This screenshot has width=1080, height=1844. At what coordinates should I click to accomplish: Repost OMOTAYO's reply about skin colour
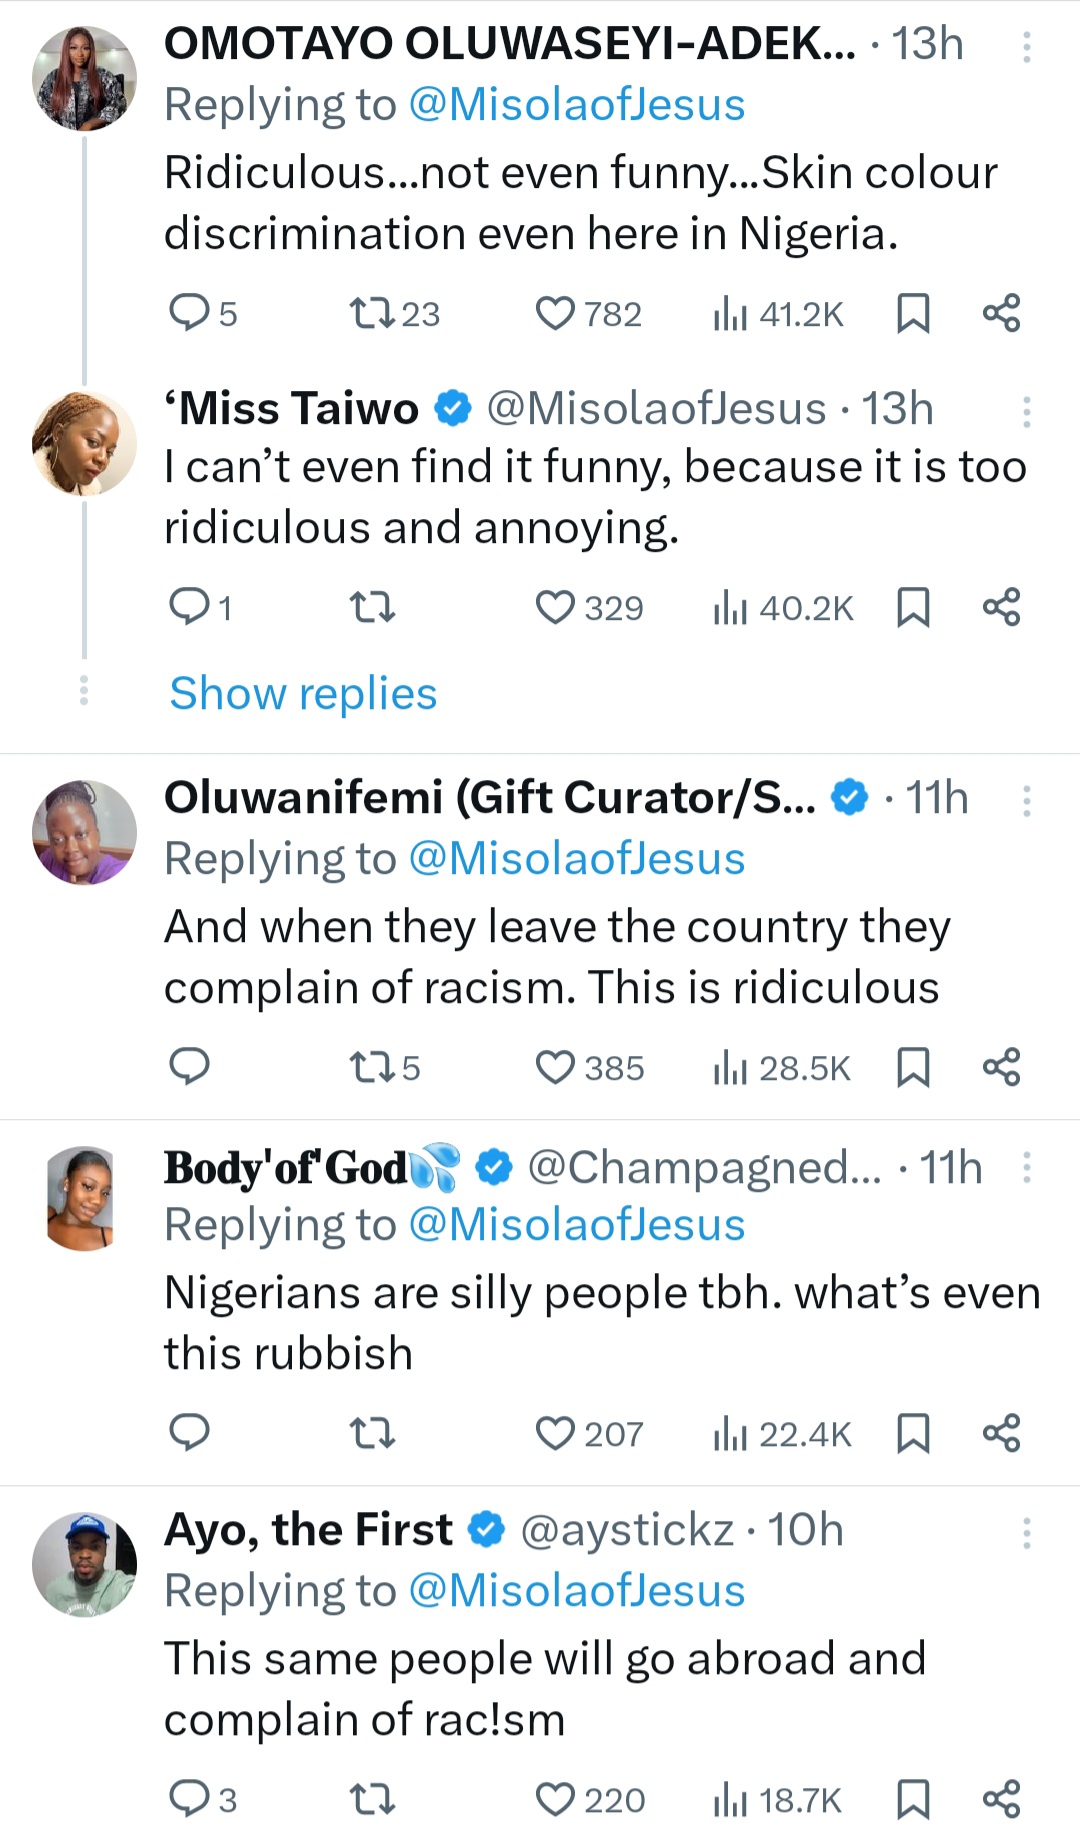[x=371, y=314]
